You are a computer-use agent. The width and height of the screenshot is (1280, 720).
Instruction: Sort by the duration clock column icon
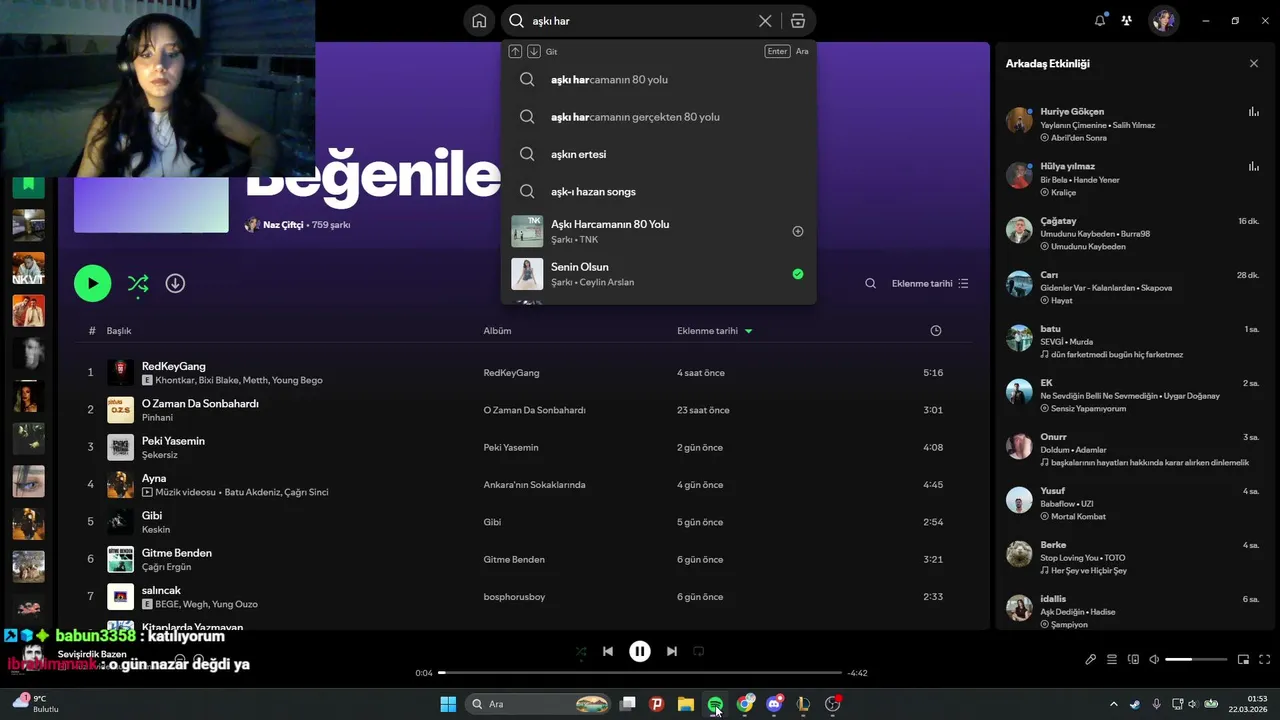tap(935, 330)
